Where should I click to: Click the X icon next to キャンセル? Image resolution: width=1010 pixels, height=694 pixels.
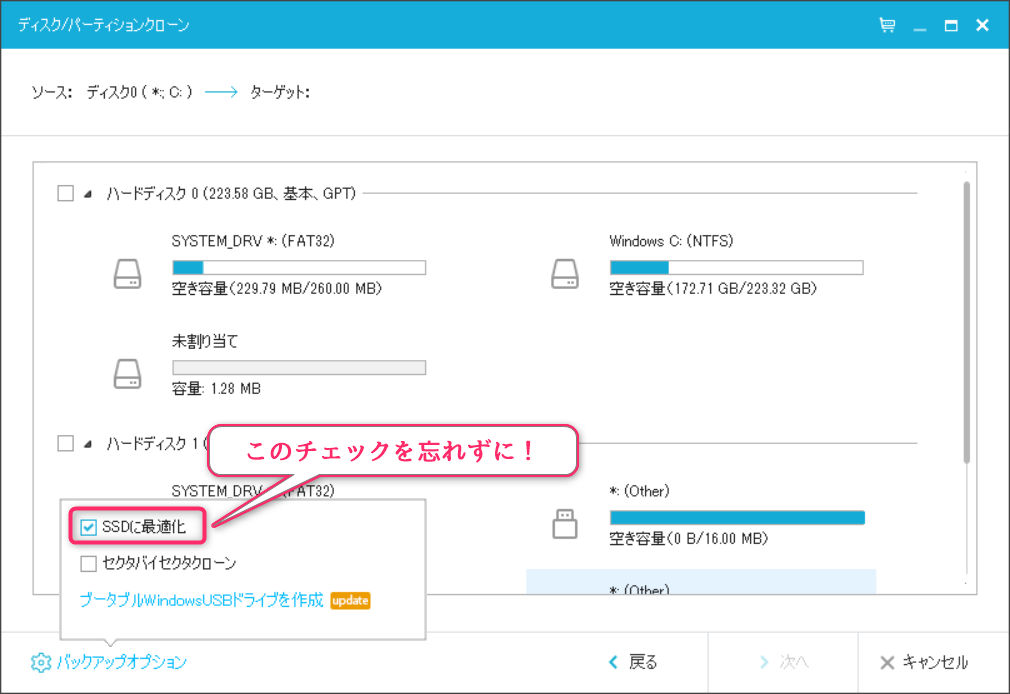(x=886, y=662)
